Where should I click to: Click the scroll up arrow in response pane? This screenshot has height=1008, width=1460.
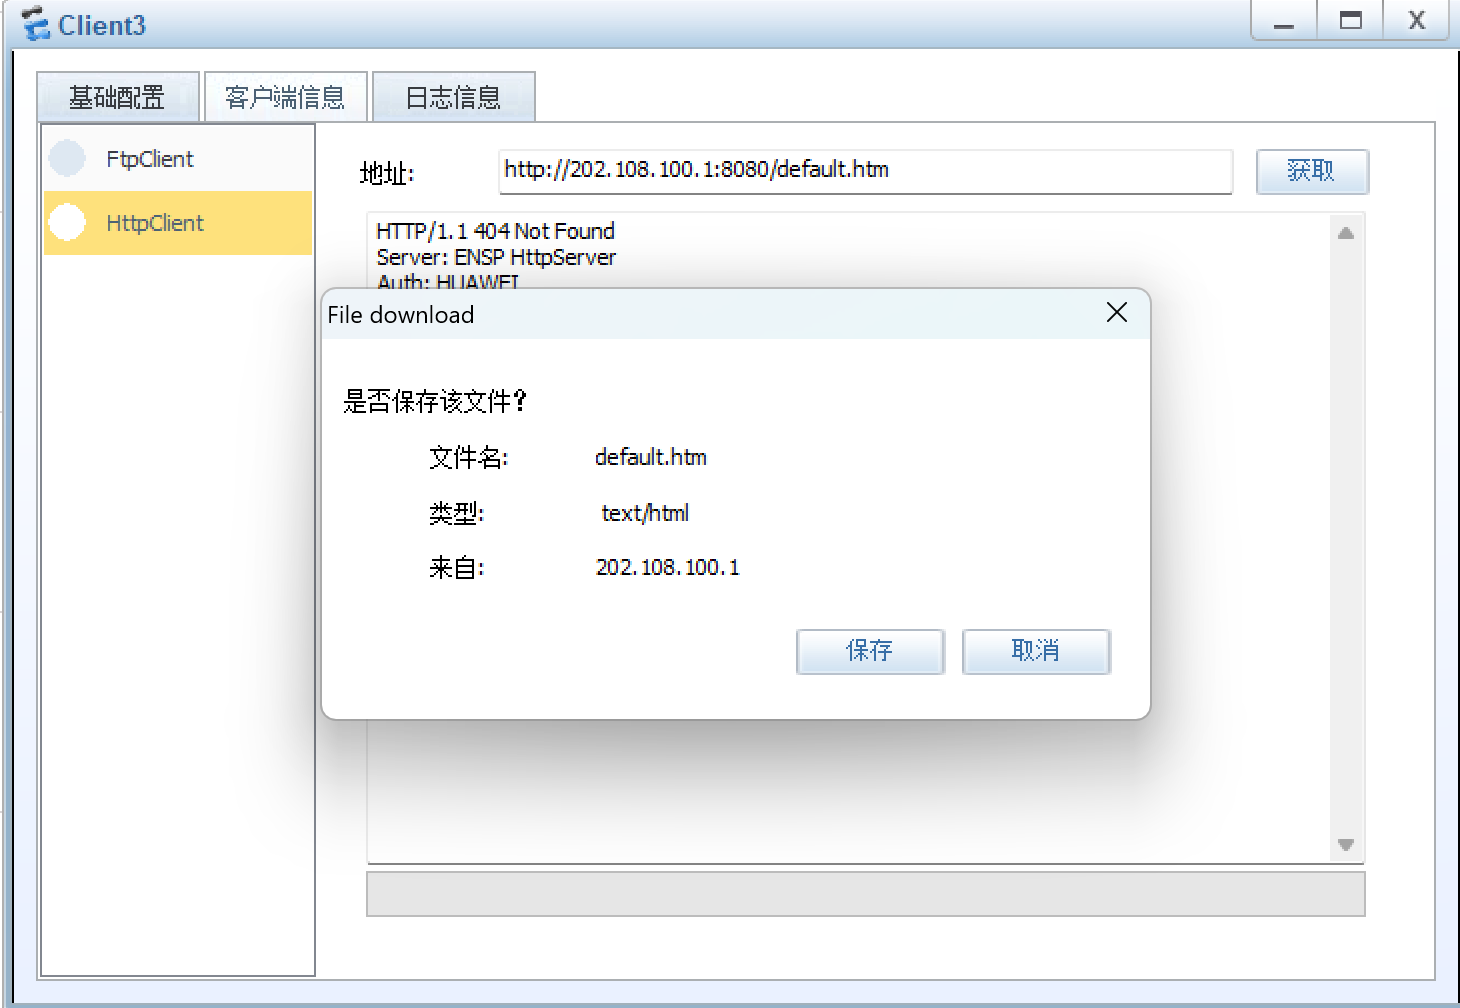(1346, 233)
